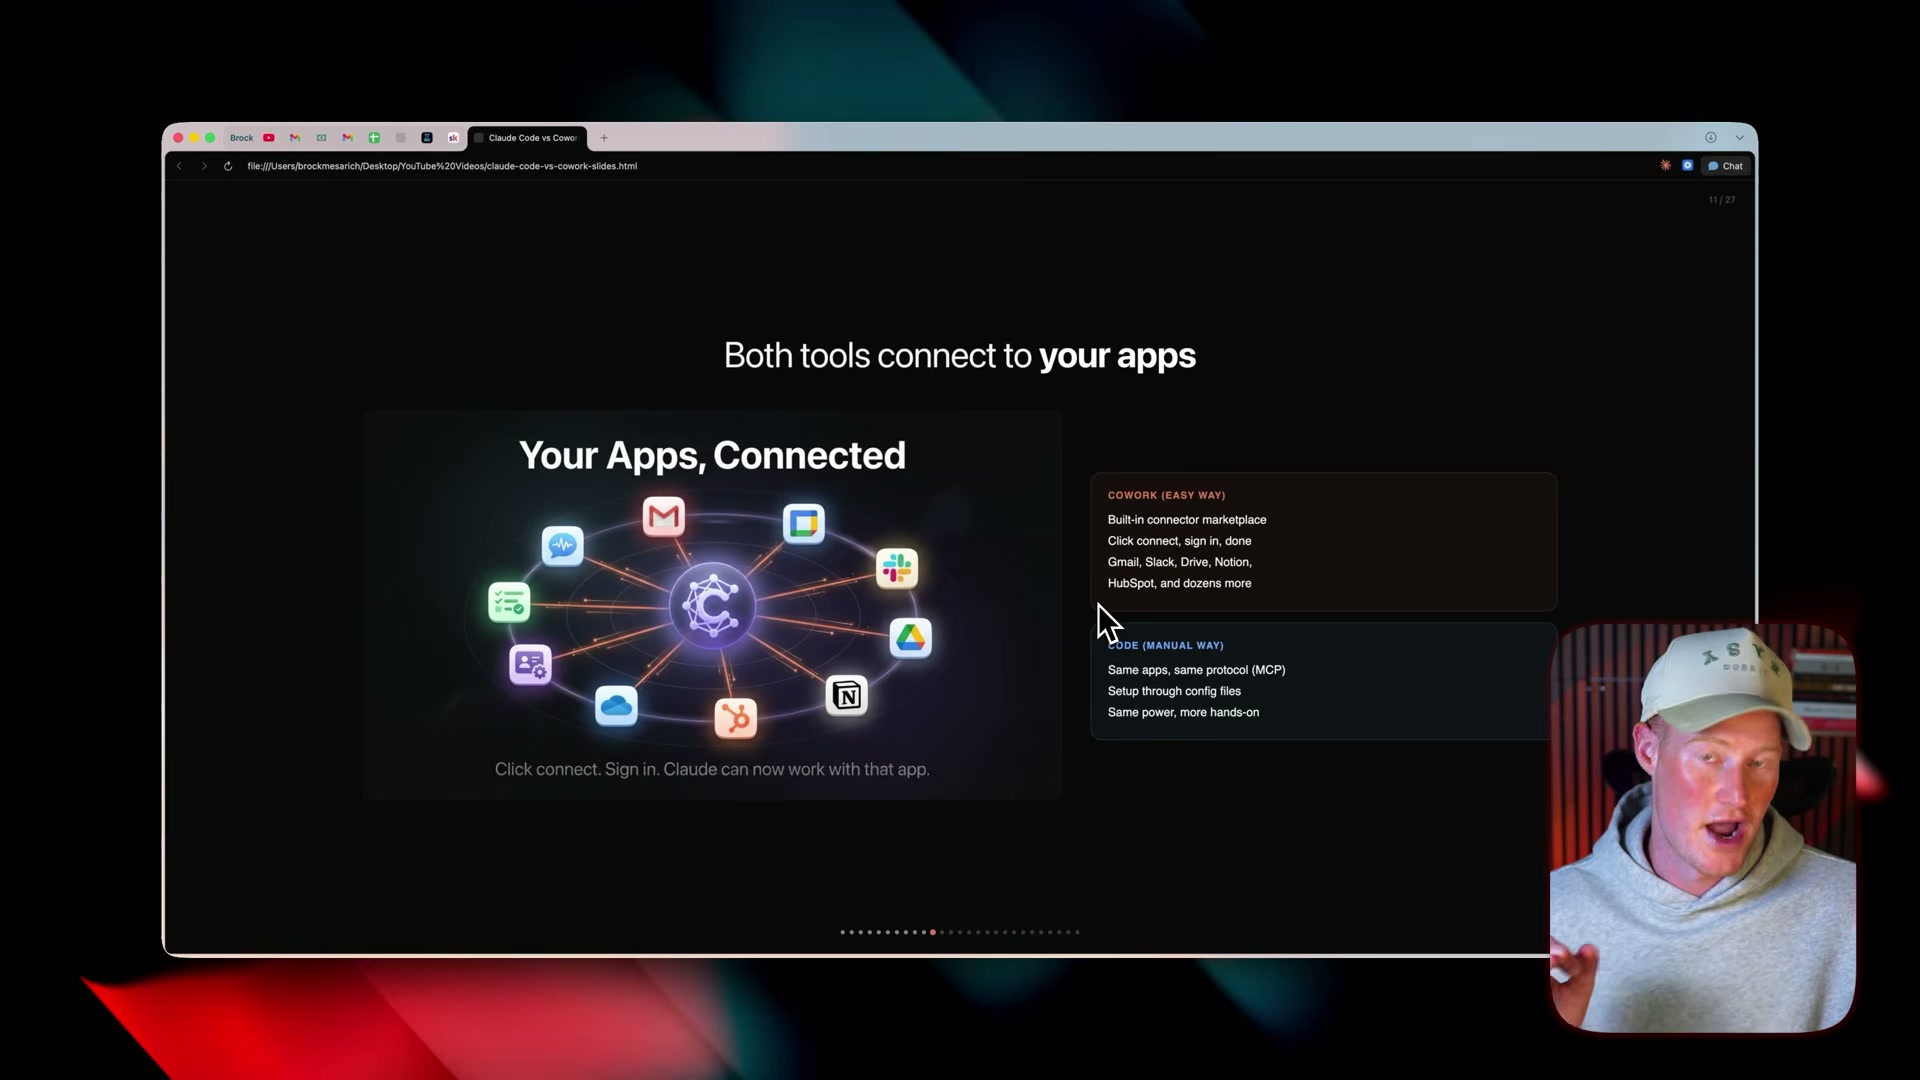
Task: Click 'Built-in connector marketplace' line
Action: tap(1187, 520)
